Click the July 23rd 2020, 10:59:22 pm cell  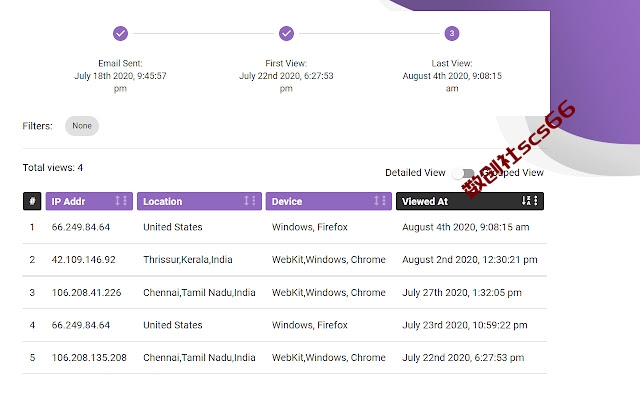464,325
